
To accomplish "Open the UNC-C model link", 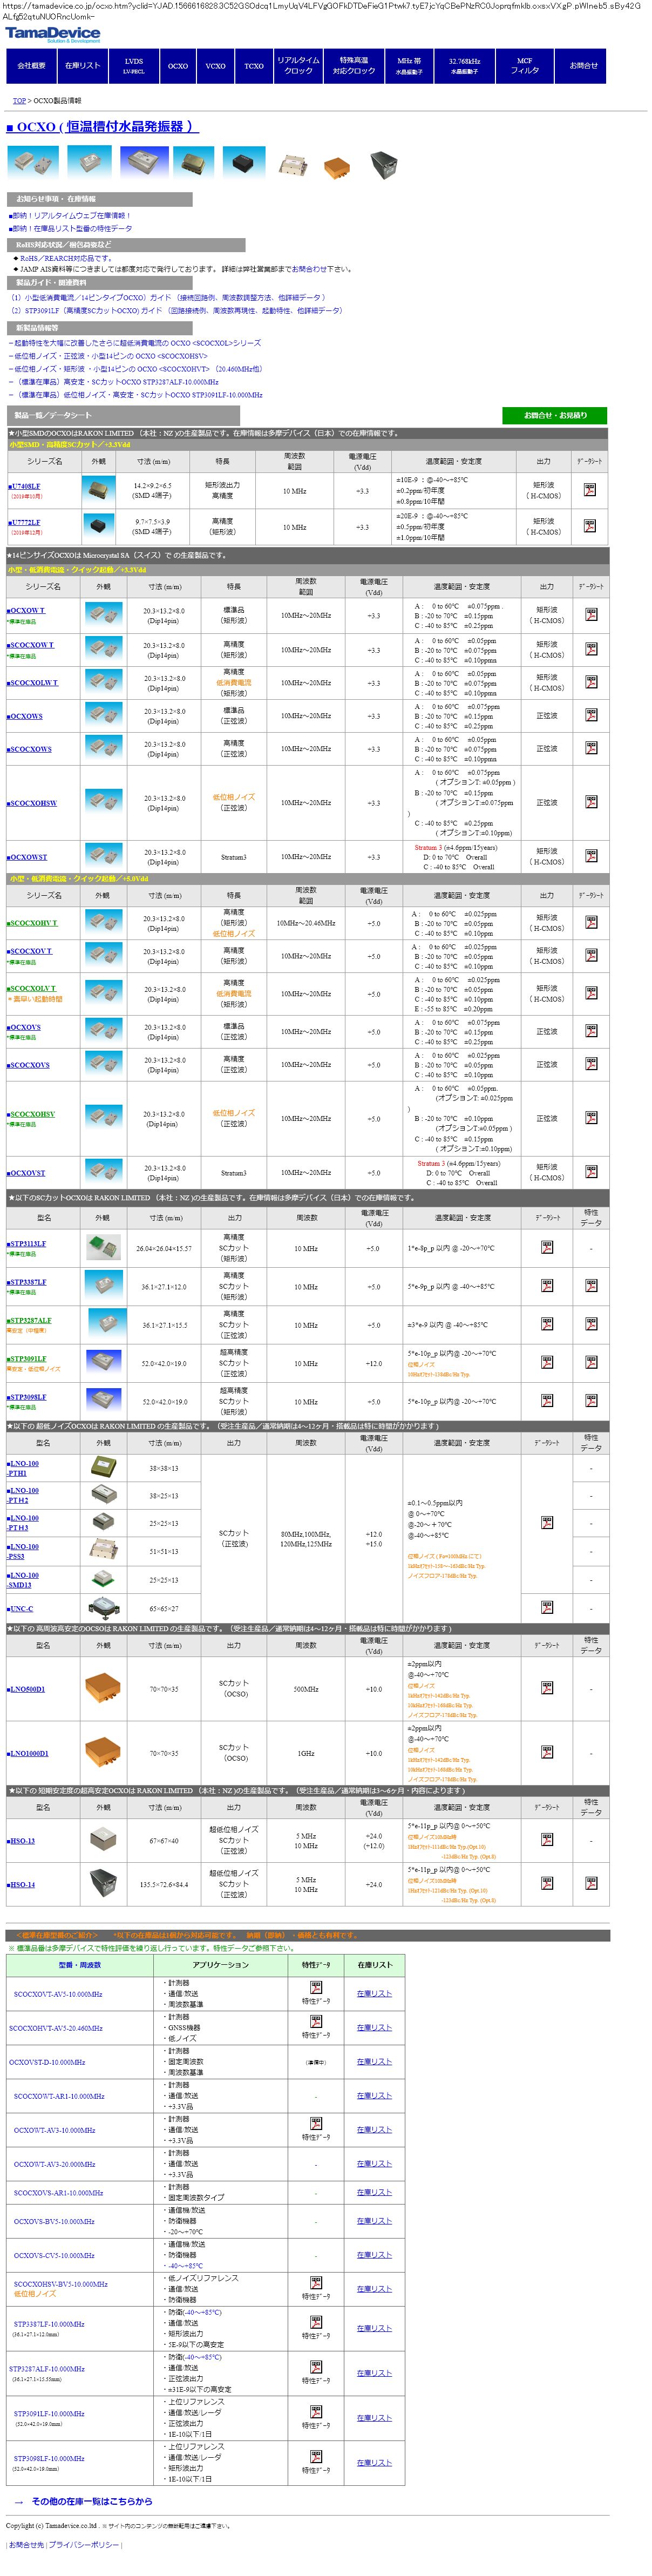I will 20,1609.
